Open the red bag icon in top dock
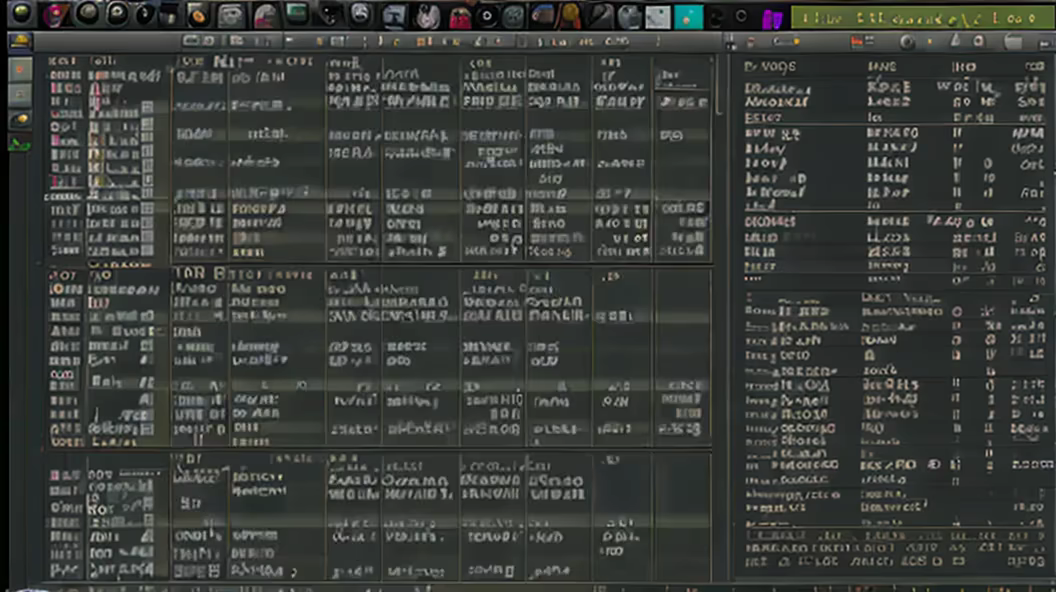Screen dimensions: 1056x592 click(459, 16)
